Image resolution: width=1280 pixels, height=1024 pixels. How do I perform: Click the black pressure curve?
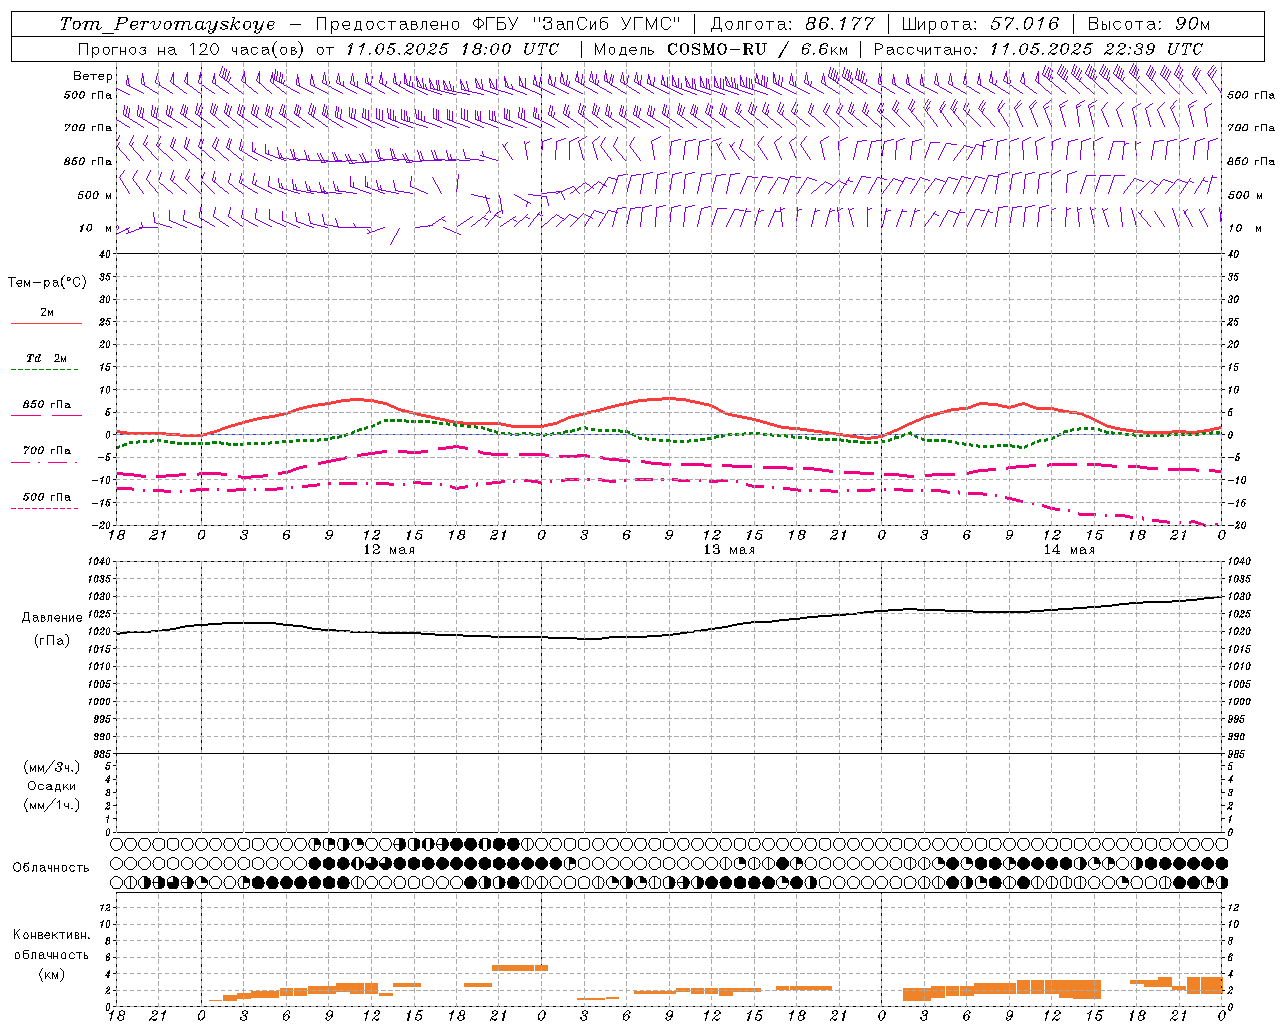coord(670,634)
